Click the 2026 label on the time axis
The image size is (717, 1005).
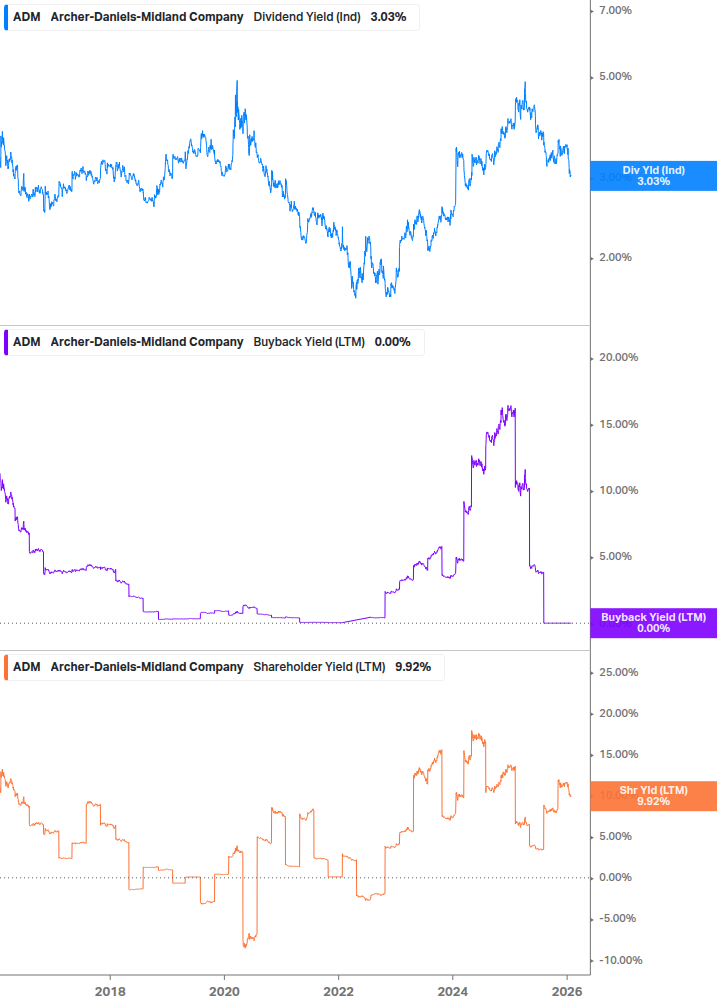pyautogui.click(x=566, y=990)
